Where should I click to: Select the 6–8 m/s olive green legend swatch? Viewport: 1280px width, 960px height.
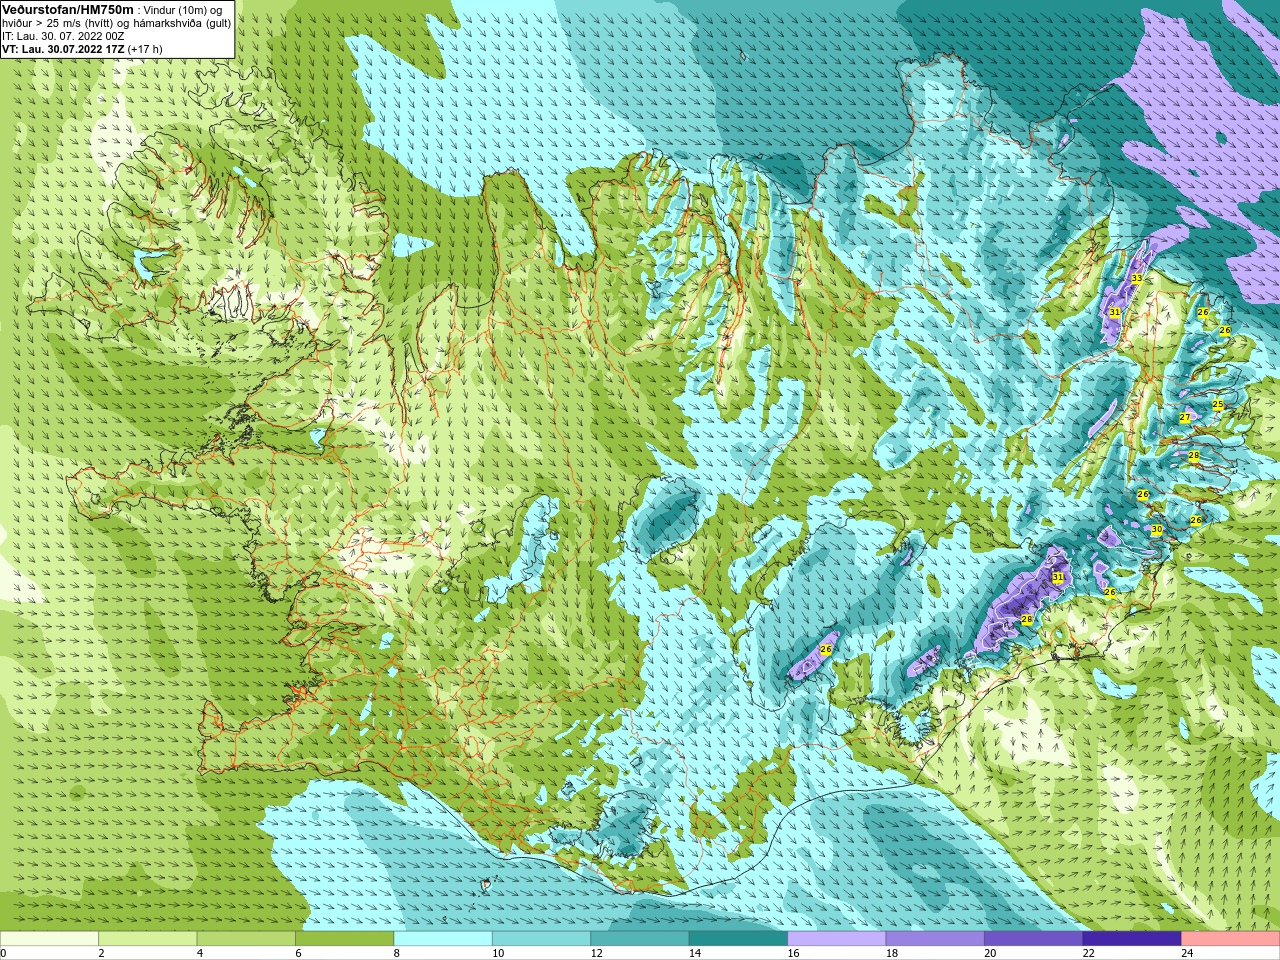(345, 938)
